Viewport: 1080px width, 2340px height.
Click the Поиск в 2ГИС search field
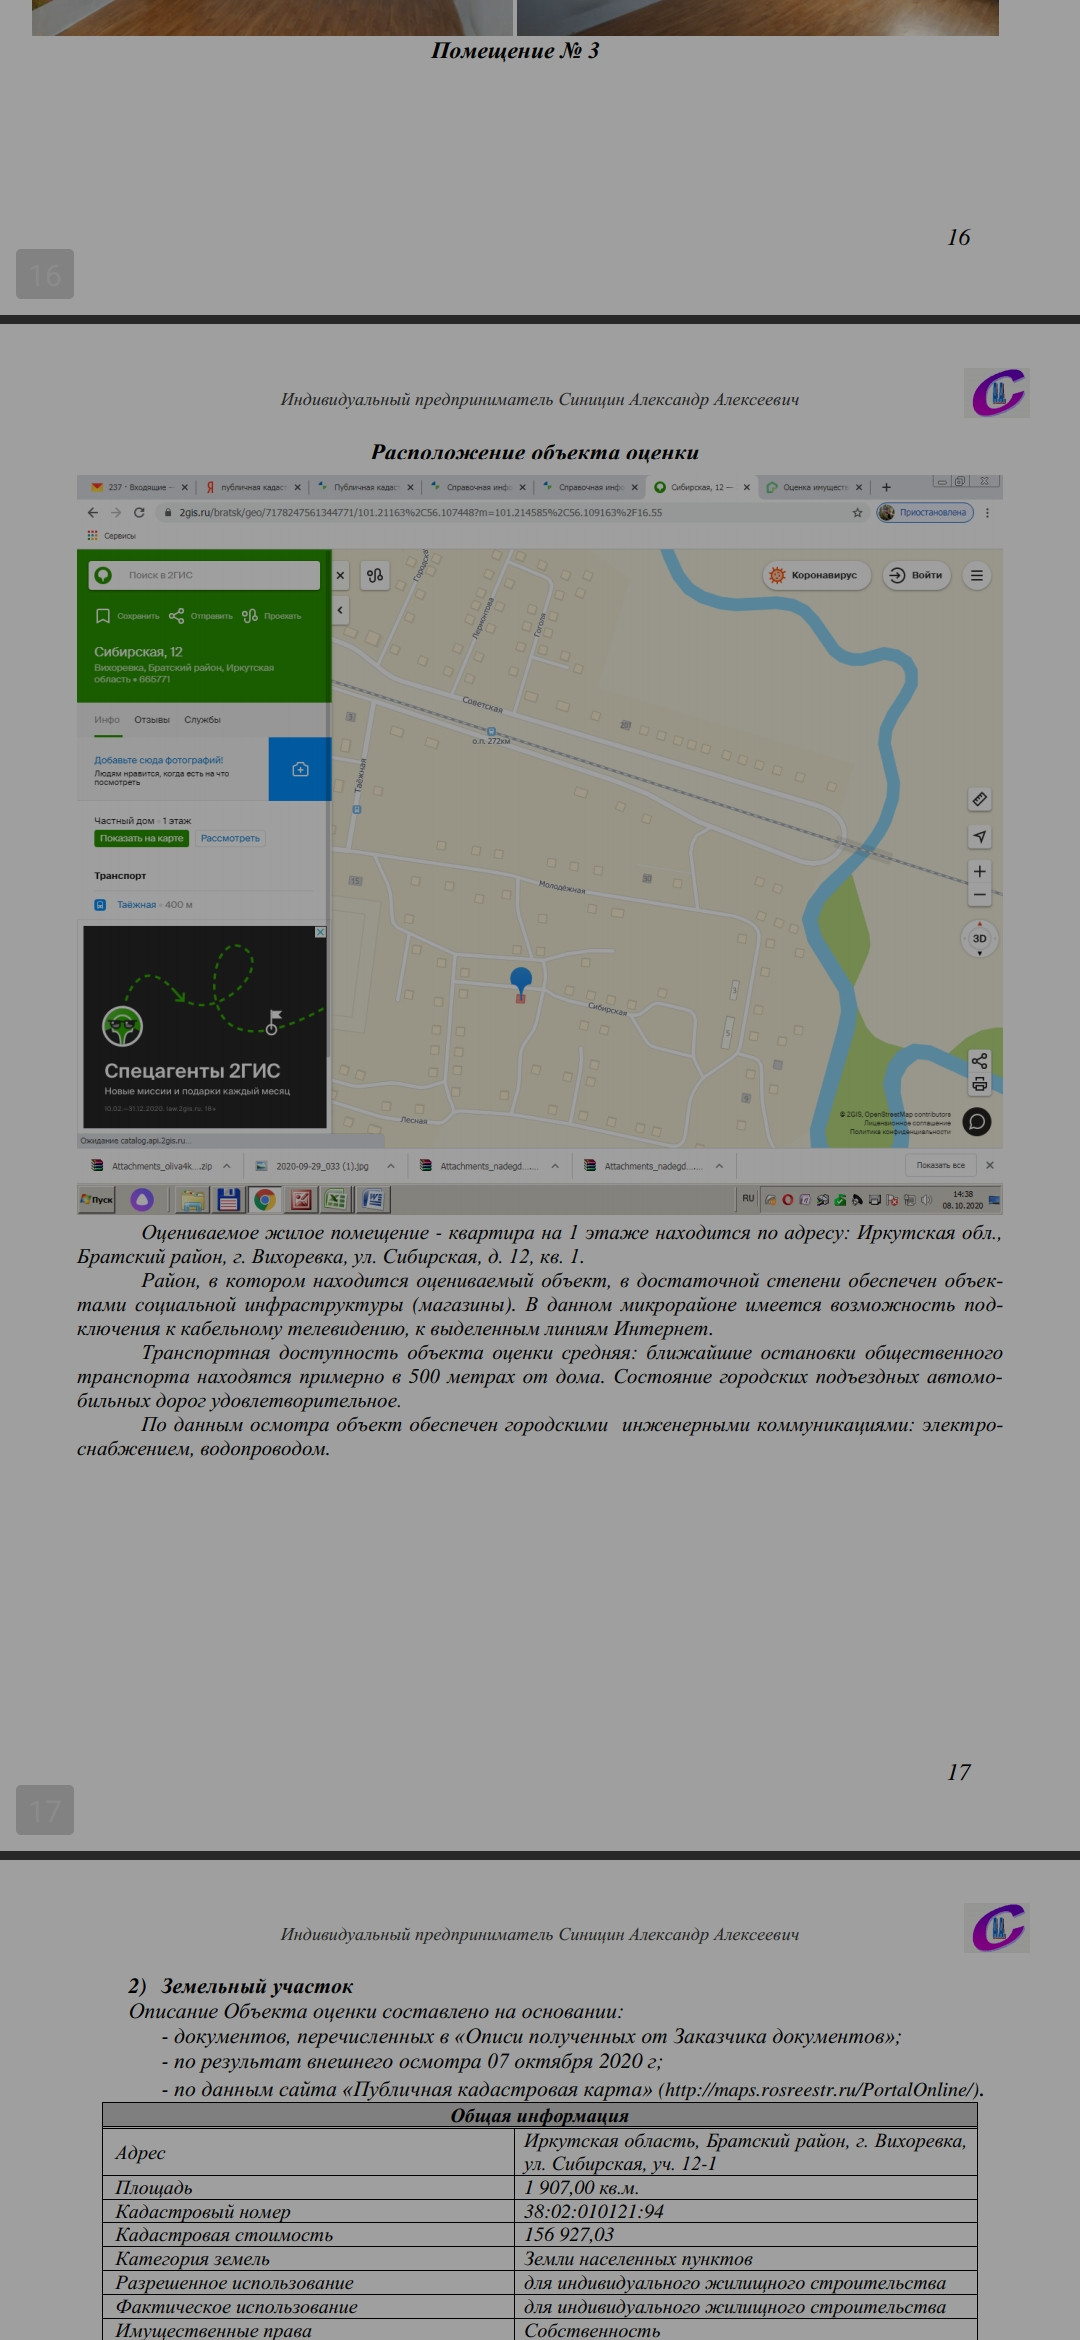pos(205,575)
